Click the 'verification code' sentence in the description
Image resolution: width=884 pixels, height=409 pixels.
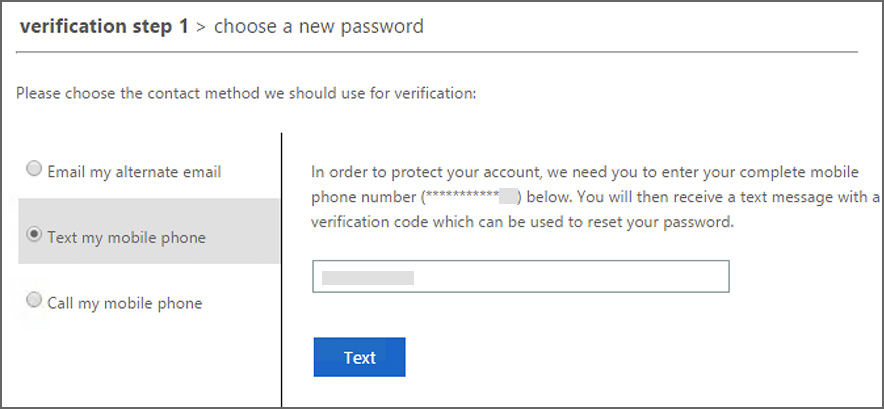pos(522,222)
